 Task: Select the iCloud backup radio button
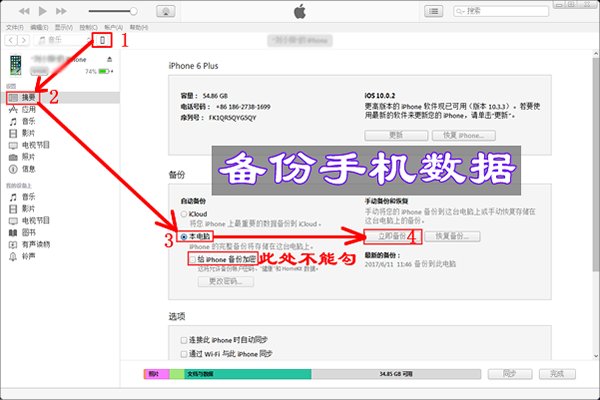184,214
